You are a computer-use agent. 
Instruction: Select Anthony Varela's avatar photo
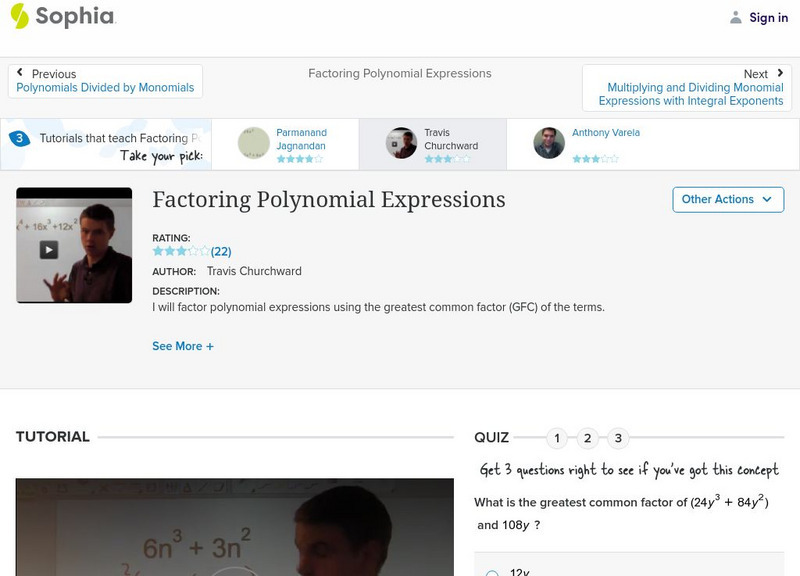point(549,143)
